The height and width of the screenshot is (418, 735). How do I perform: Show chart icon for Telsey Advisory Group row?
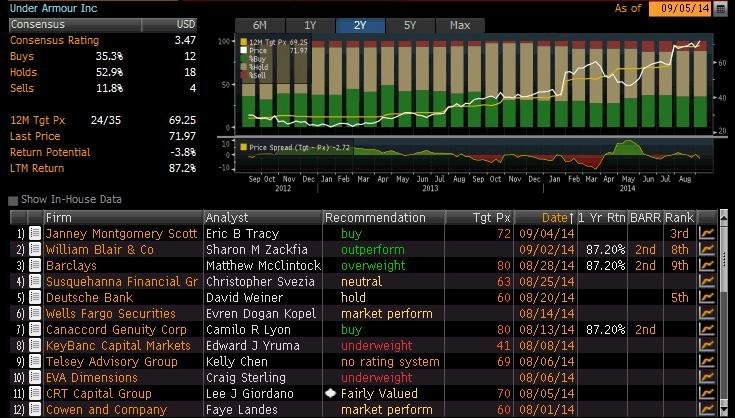point(707,361)
